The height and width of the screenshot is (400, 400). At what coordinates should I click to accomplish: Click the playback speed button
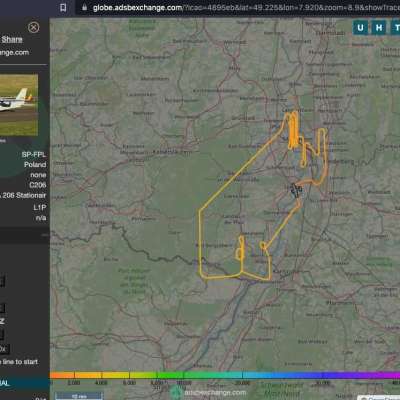tap(3, 349)
